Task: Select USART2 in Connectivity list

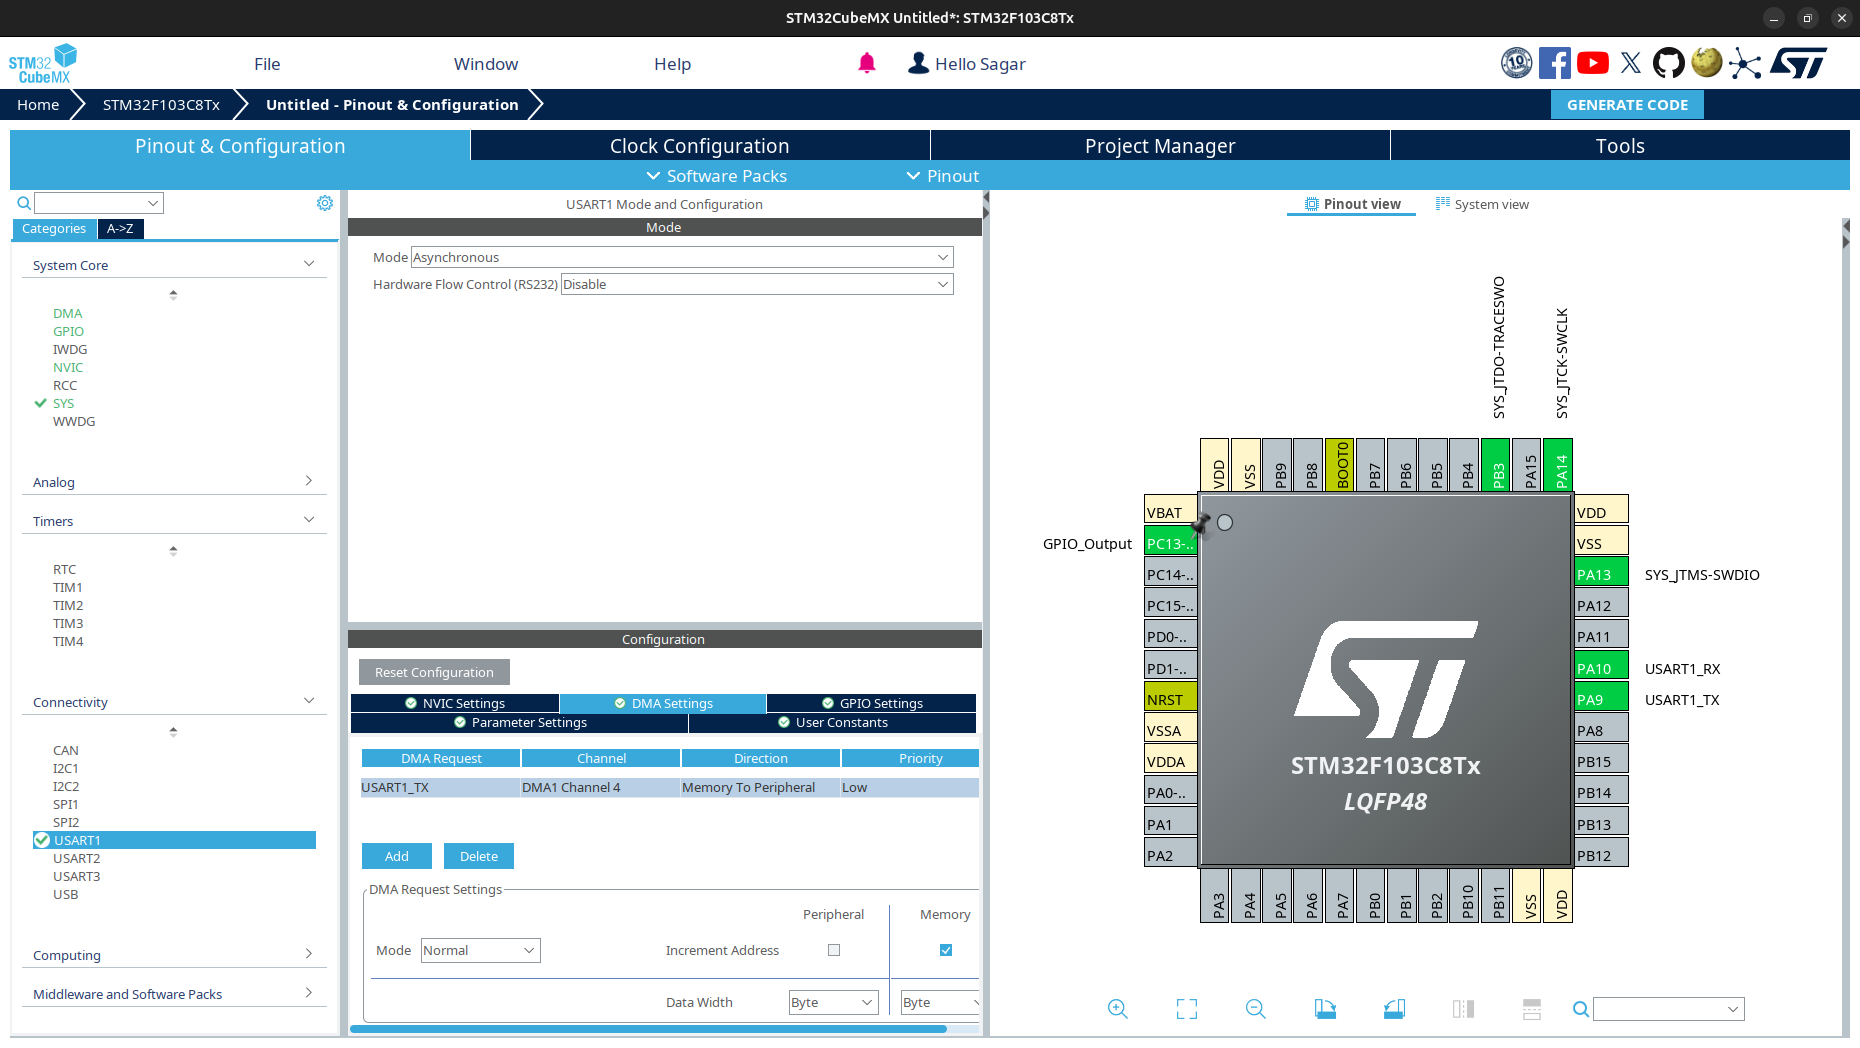Action: tap(77, 859)
